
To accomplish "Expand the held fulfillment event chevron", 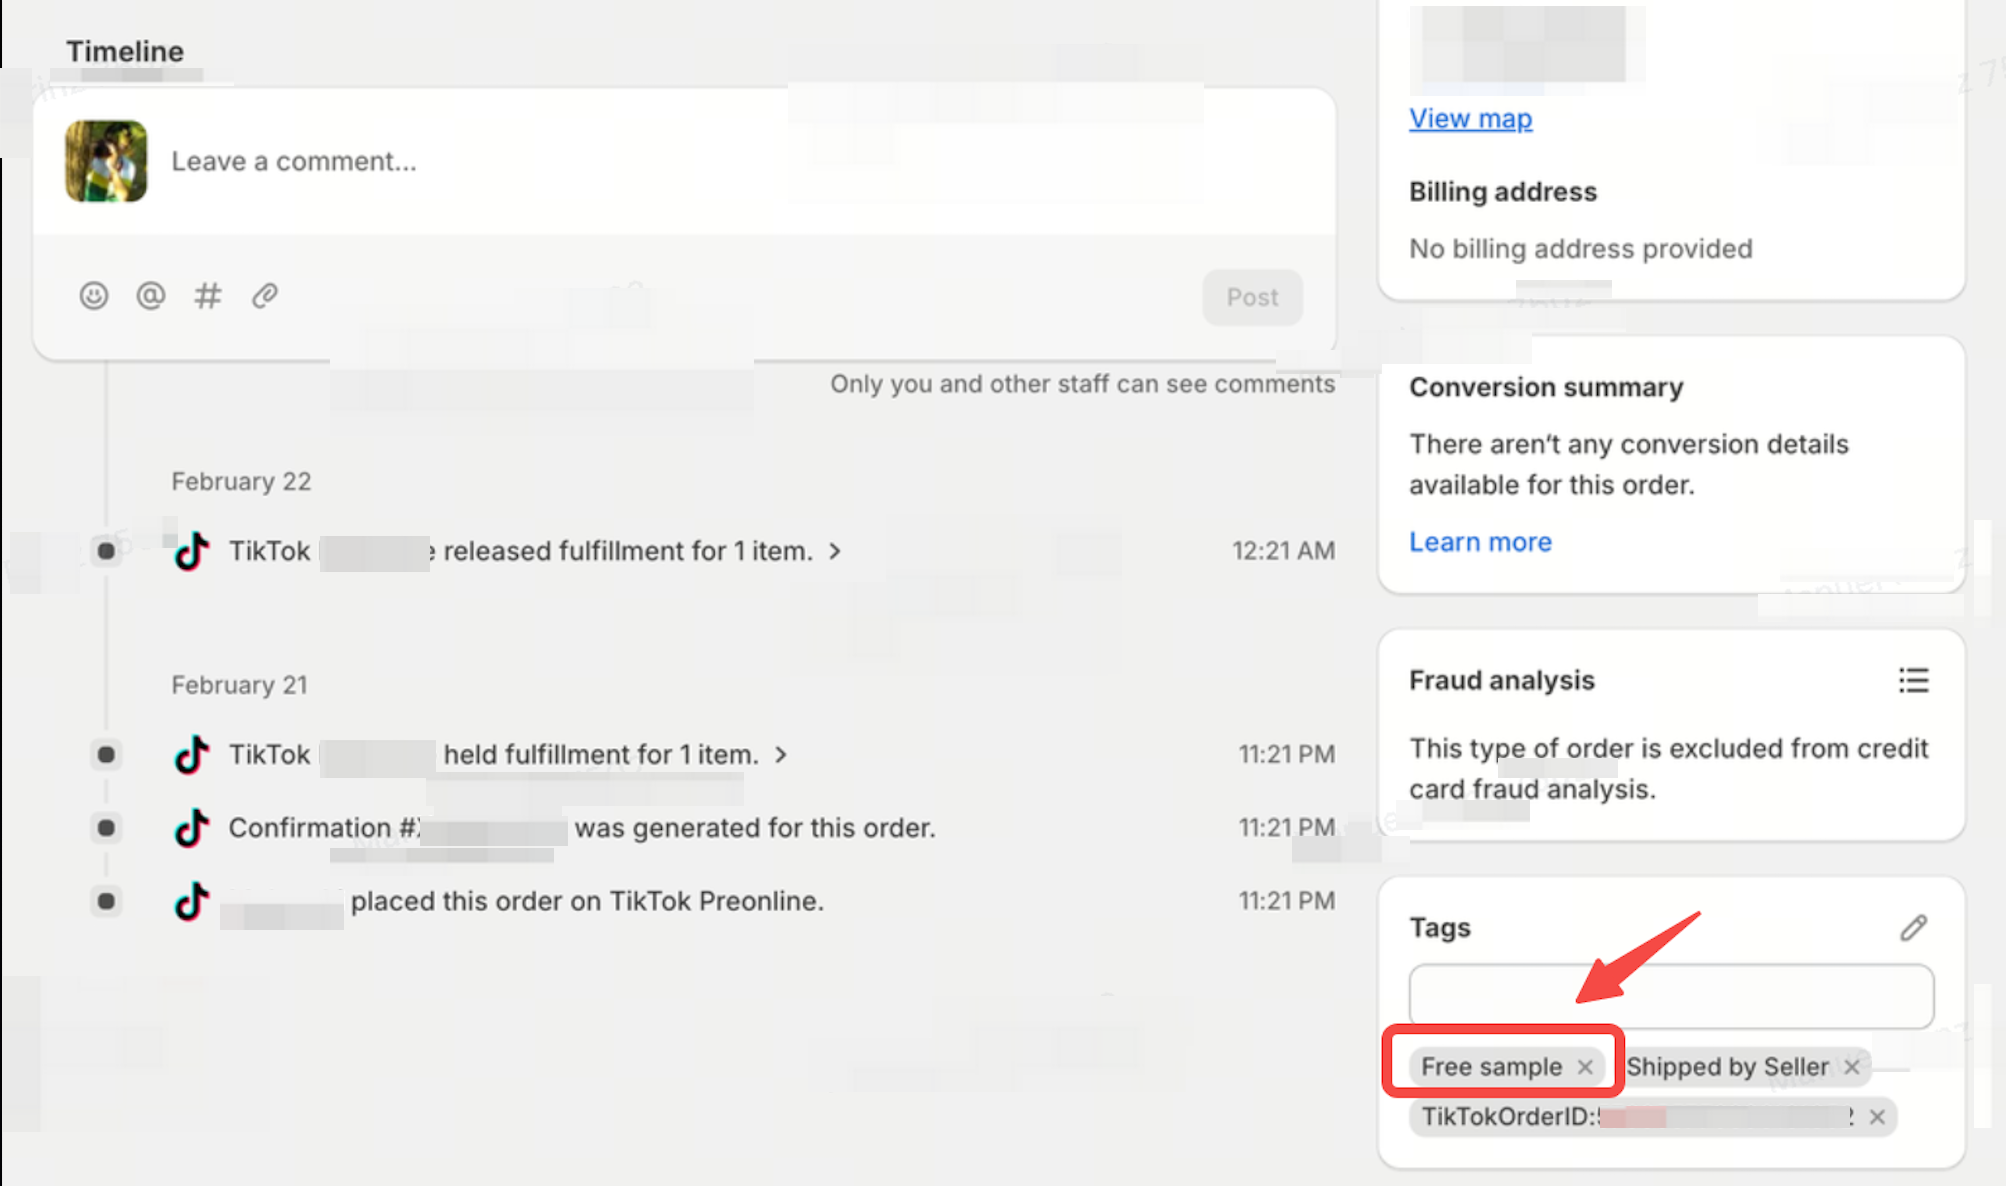I will click(781, 755).
